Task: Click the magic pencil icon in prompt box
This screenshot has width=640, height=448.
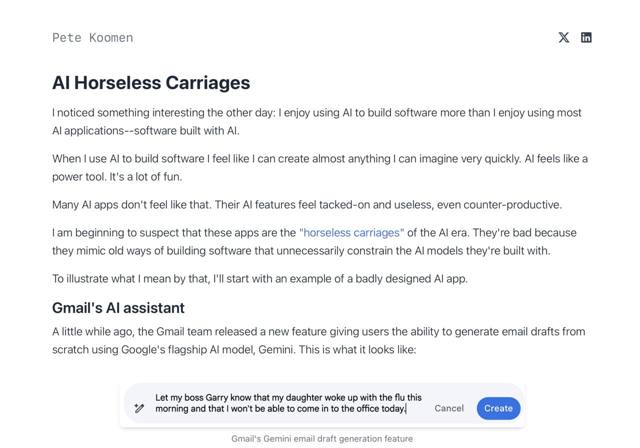Action: point(140,408)
